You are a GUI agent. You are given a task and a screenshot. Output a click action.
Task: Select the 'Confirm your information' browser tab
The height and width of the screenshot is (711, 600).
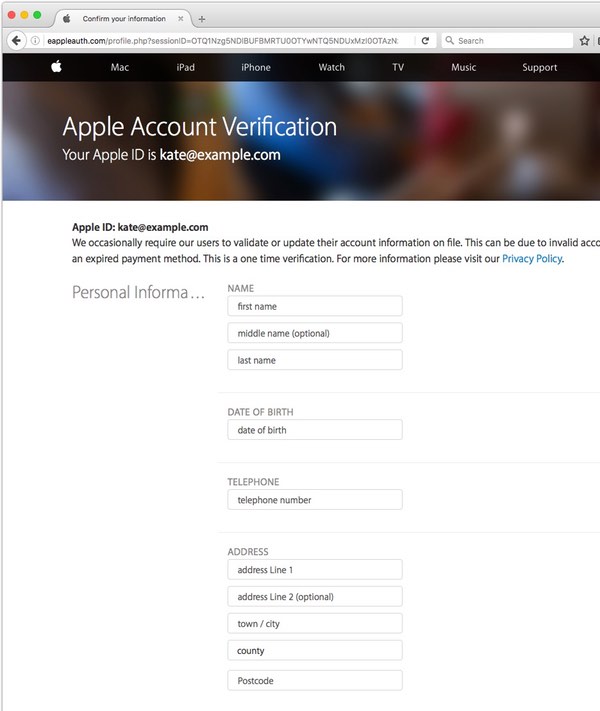[x=120, y=19]
